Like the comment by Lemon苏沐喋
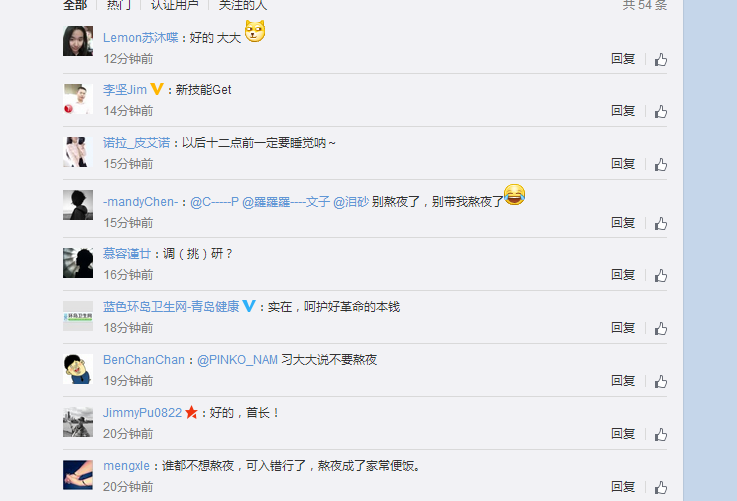737x501 pixels. 661,60
